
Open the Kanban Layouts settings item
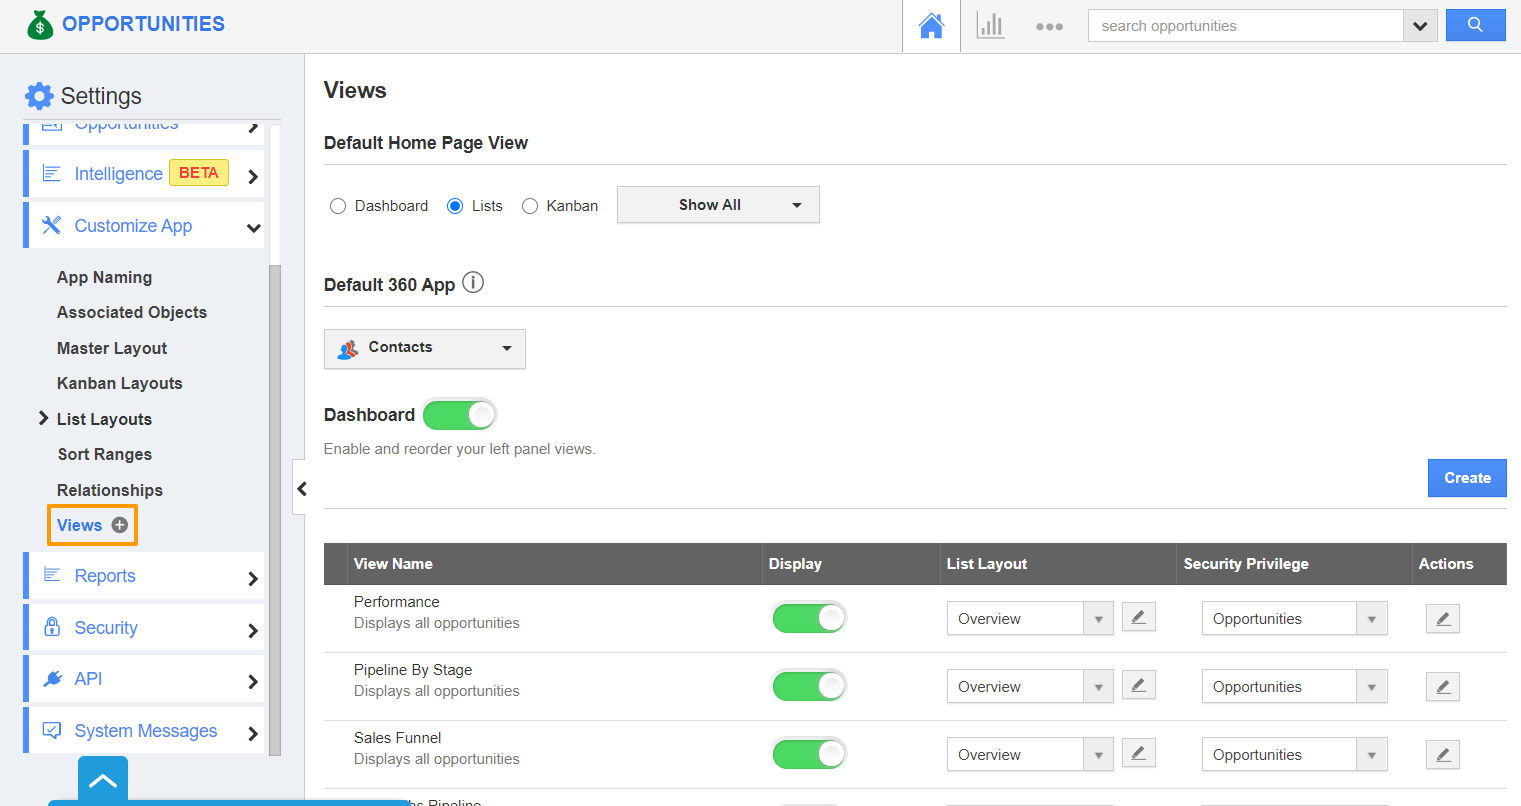pyautogui.click(x=119, y=383)
